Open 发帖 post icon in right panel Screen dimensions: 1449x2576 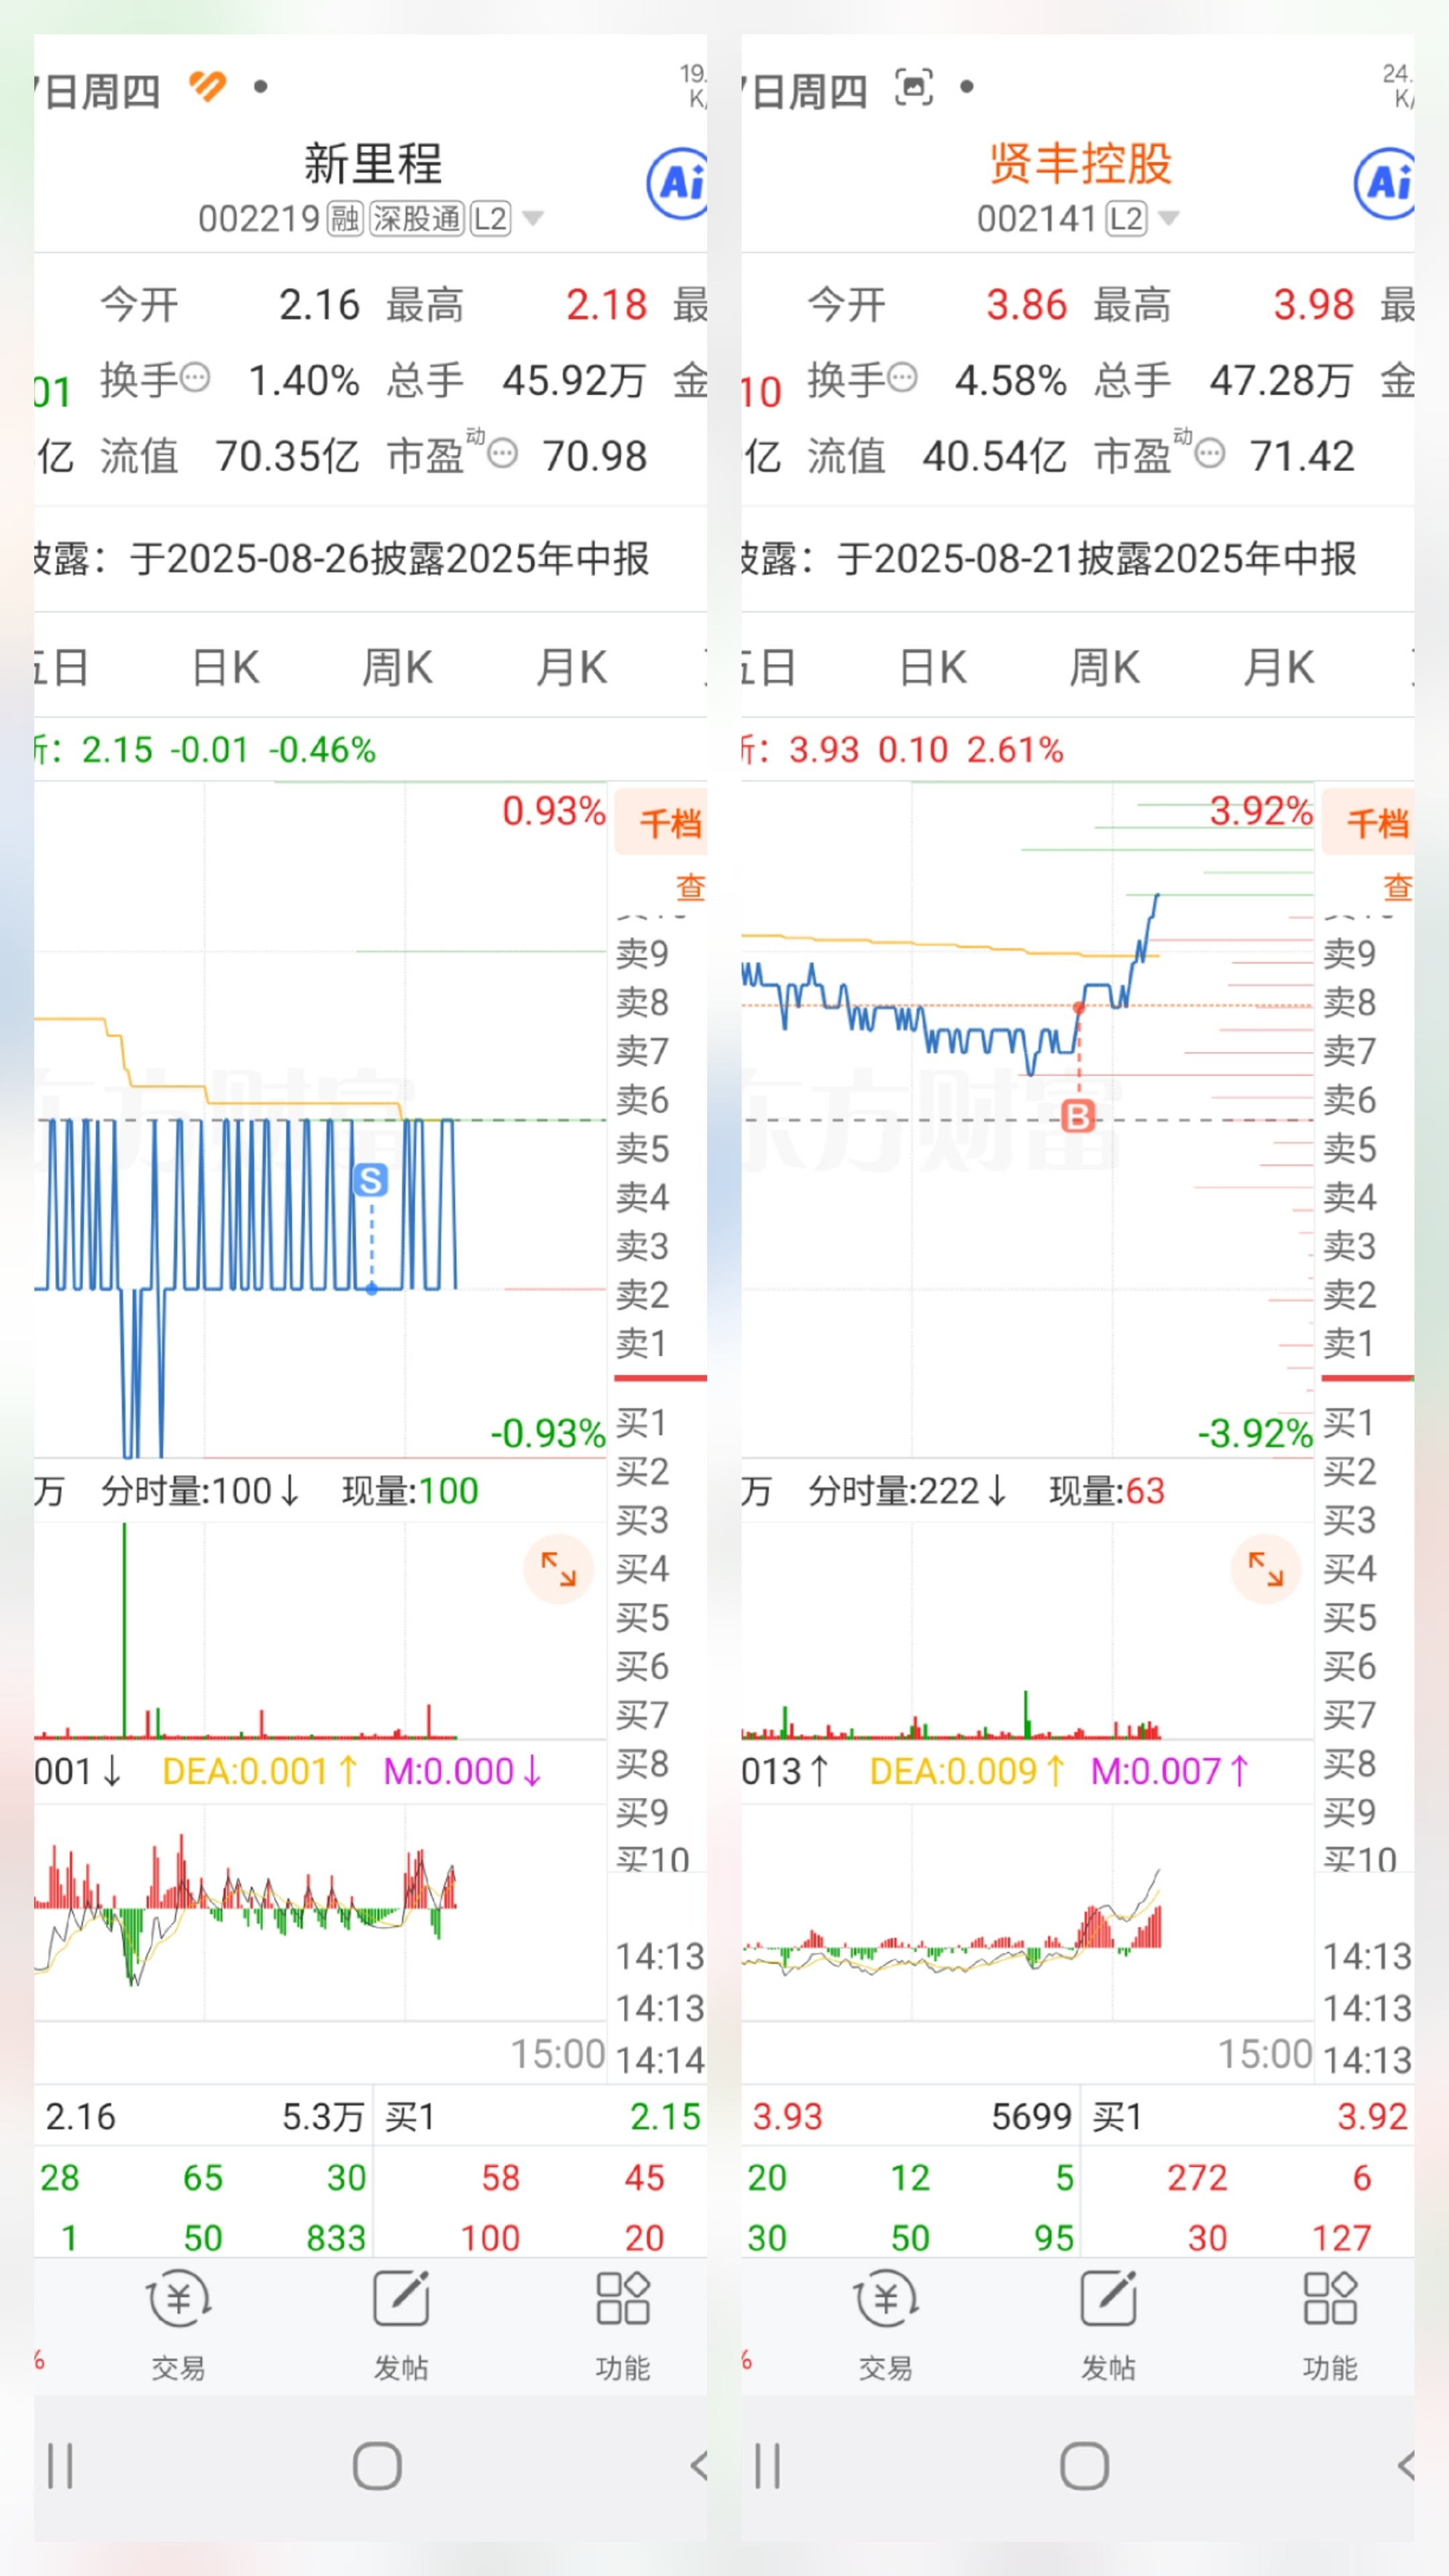(x=1108, y=2325)
